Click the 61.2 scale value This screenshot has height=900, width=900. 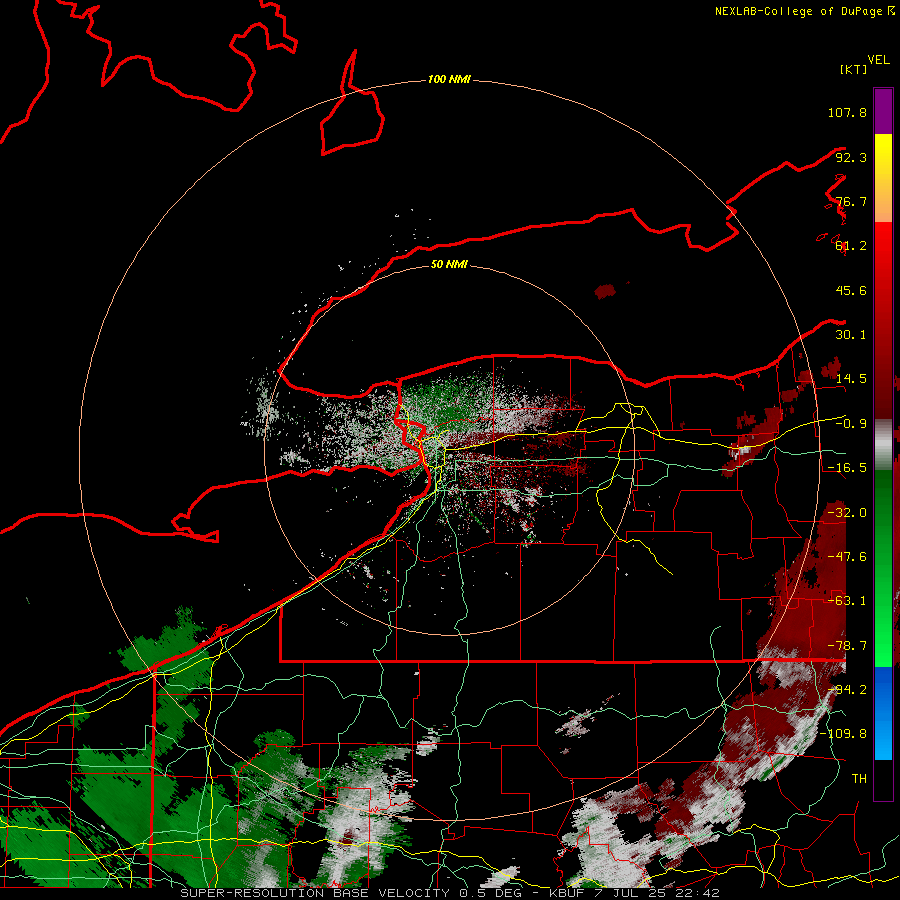point(851,246)
